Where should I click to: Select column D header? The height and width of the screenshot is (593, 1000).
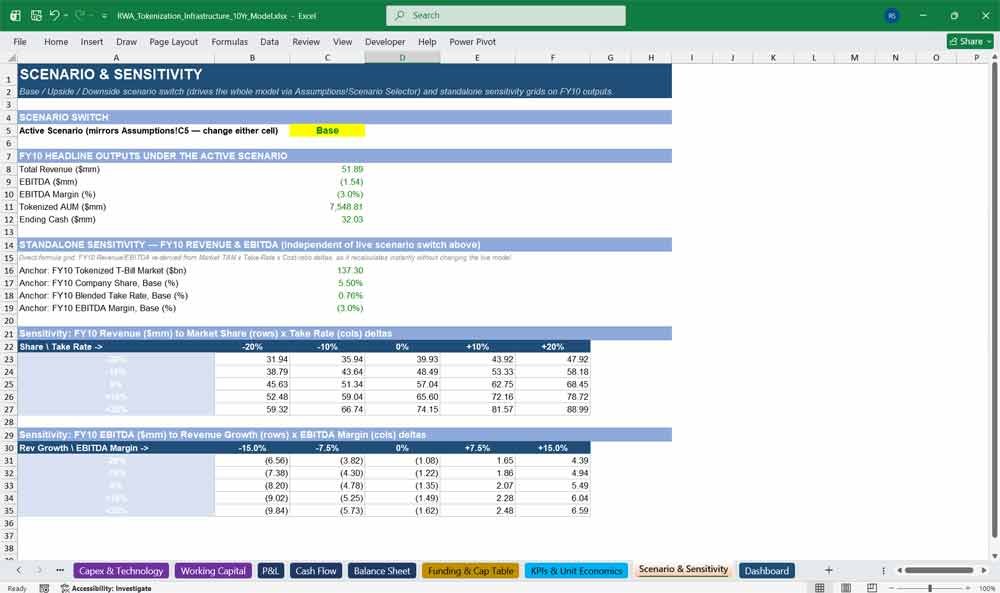[402, 57]
